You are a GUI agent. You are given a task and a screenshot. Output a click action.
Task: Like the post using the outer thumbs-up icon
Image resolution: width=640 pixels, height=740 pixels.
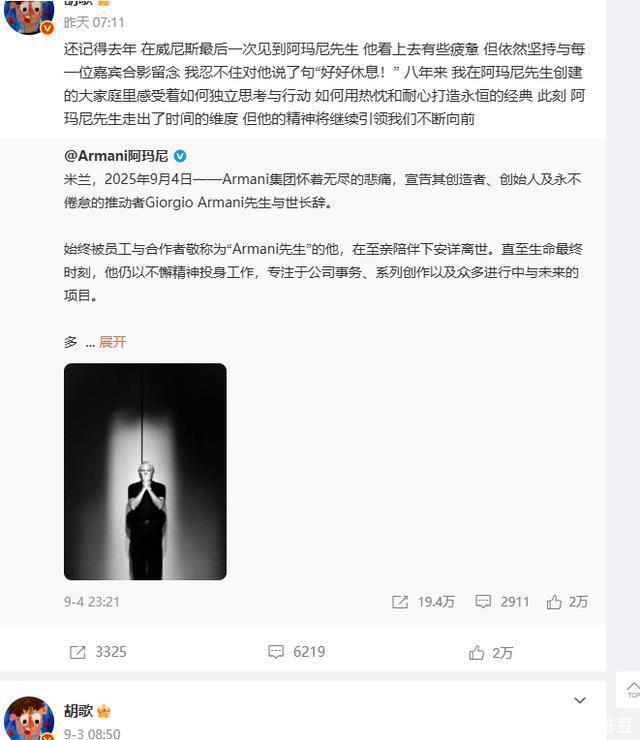476,652
